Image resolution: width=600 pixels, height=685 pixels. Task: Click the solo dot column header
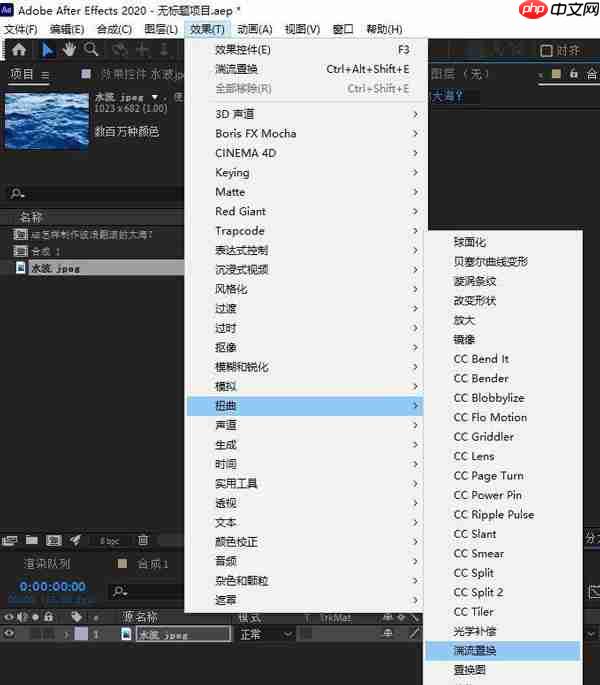tap(35, 617)
